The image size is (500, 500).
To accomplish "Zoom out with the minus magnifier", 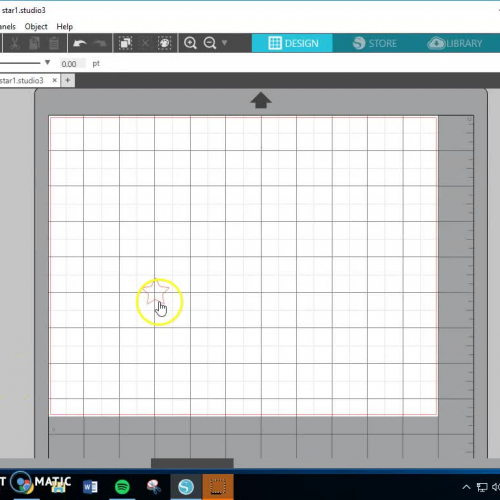I will (210, 43).
